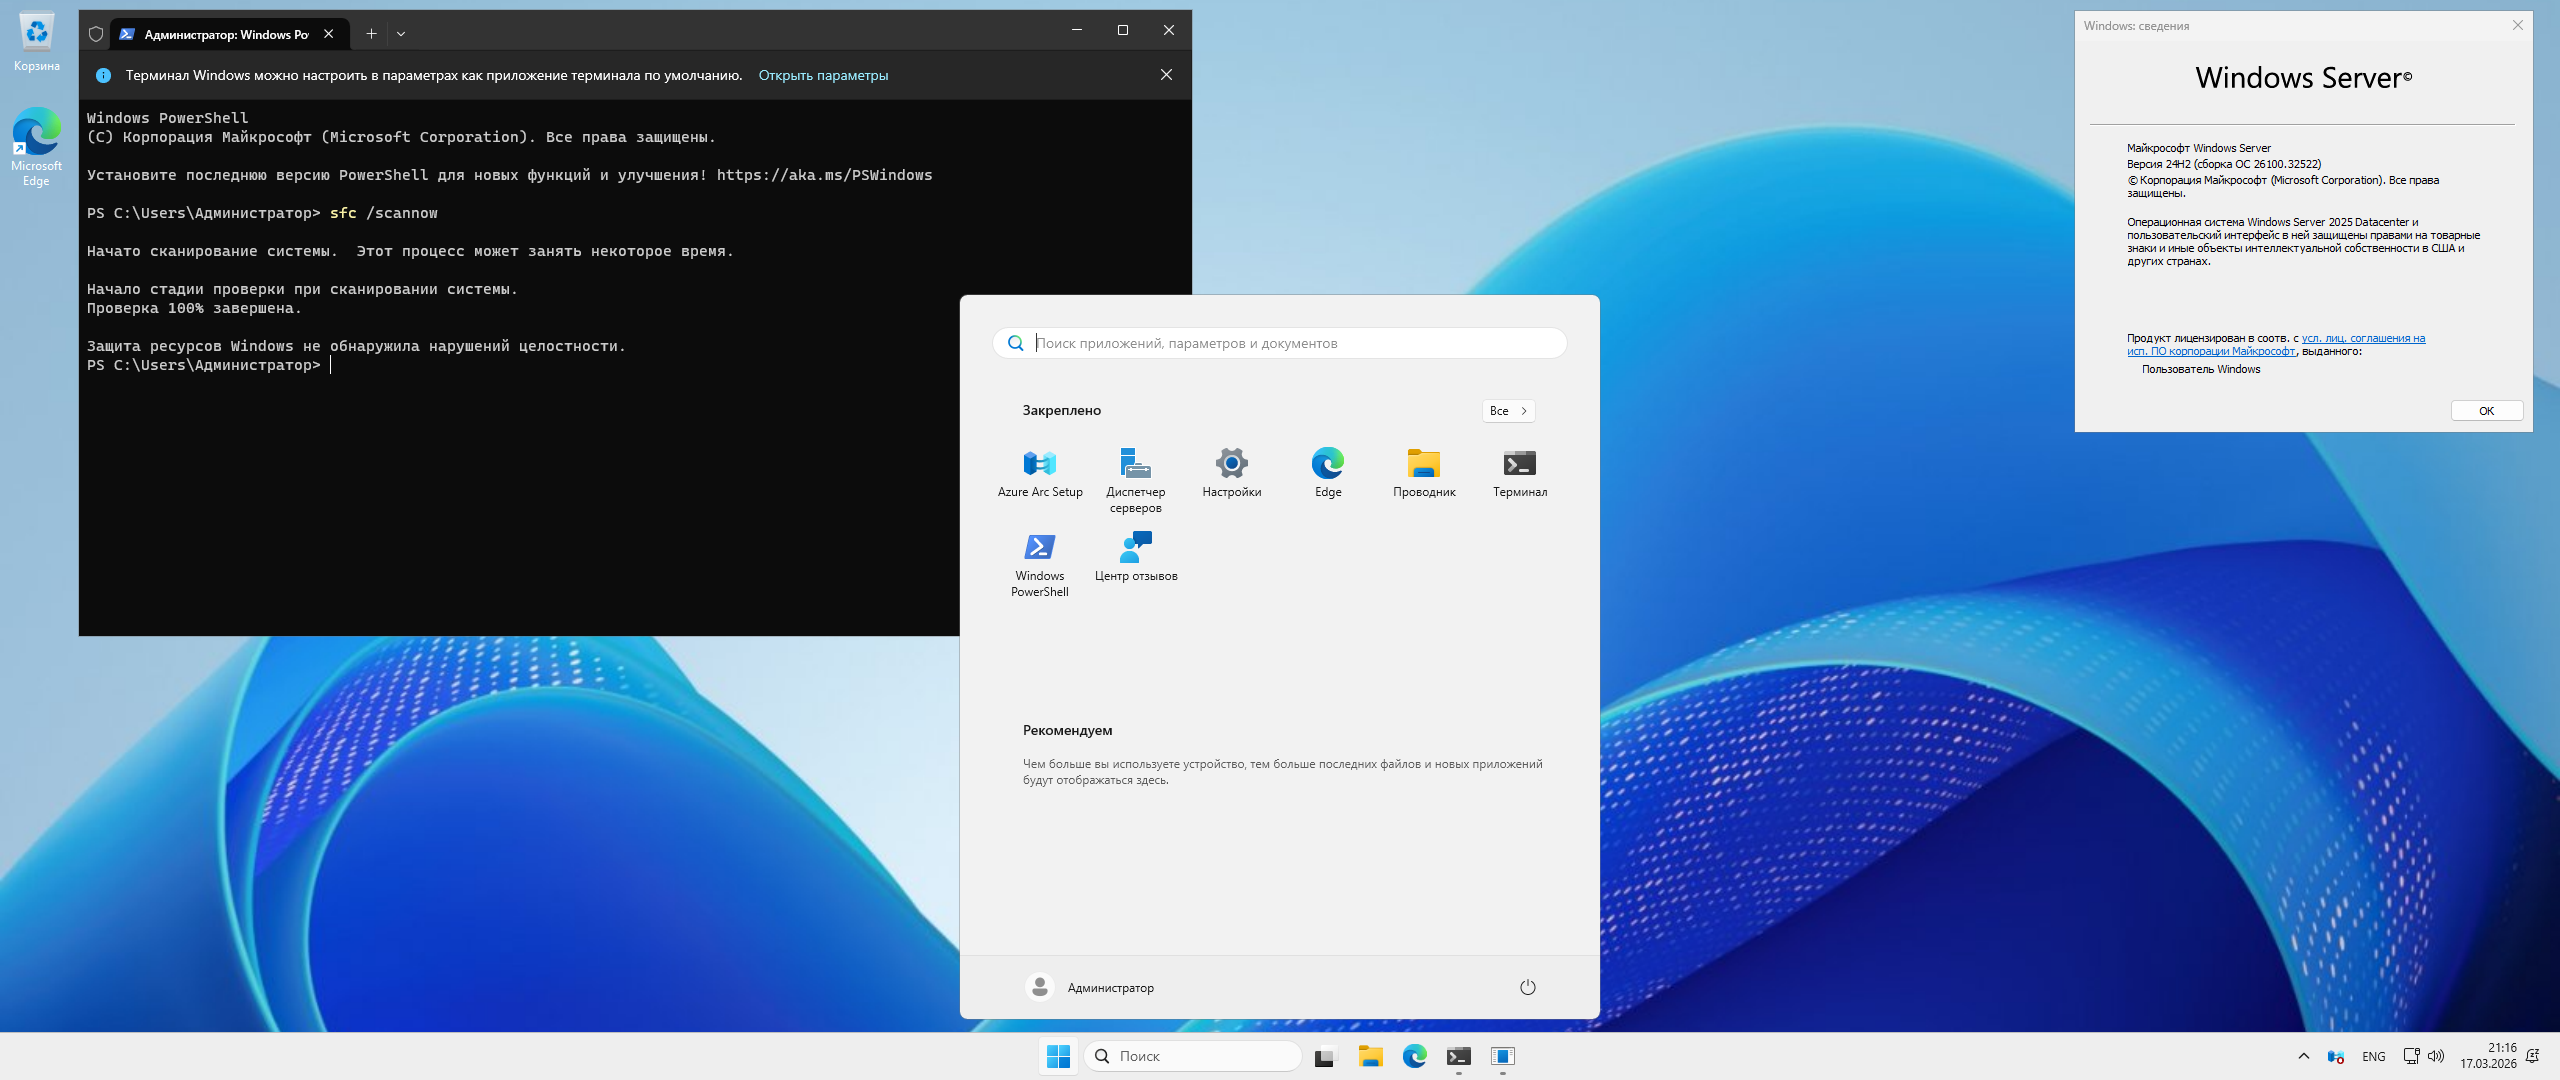This screenshot has width=2560, height=1080.
Task: Open the license agreement link in winver
Action: pos(2362,339)
